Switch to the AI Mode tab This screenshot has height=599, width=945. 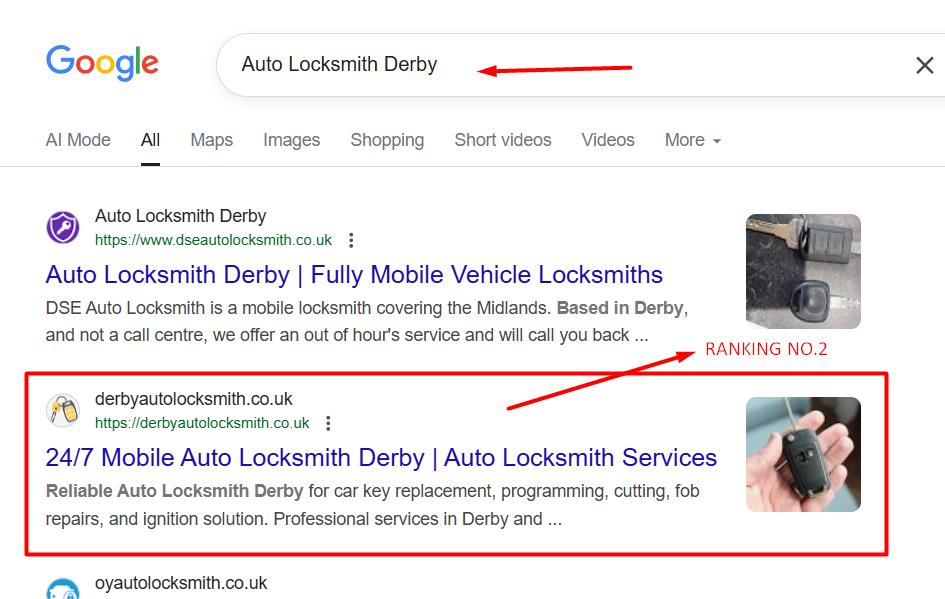78,140
